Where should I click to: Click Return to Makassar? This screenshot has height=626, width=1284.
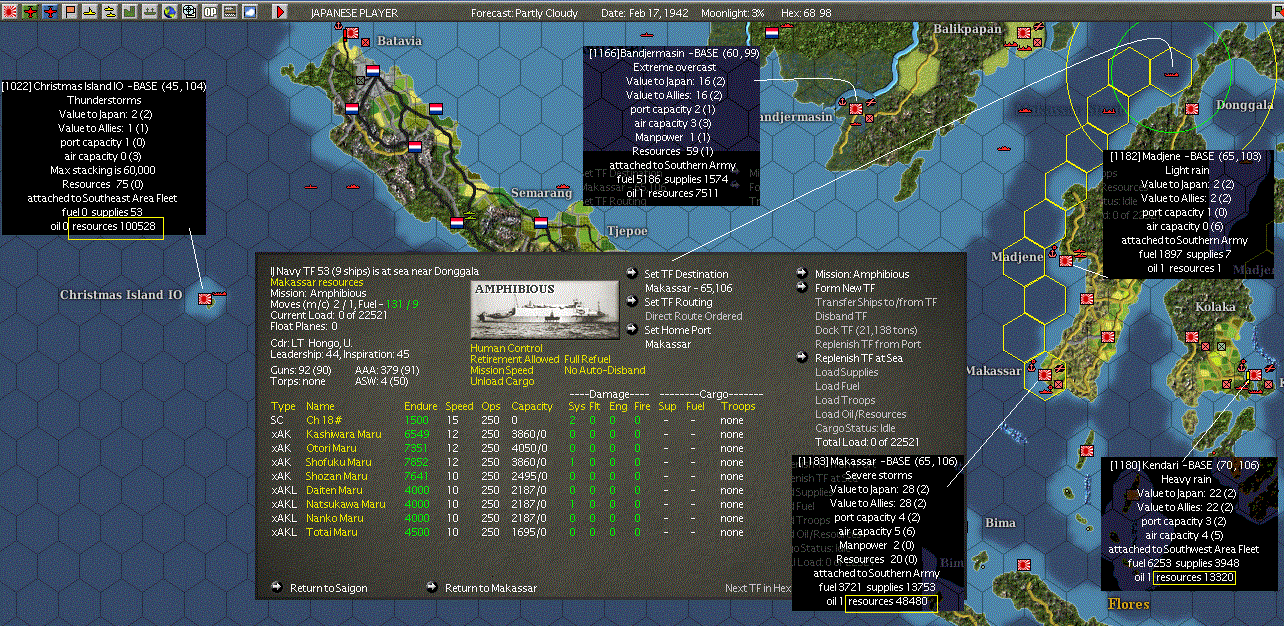pyautogui.click(x=490, y=588)
